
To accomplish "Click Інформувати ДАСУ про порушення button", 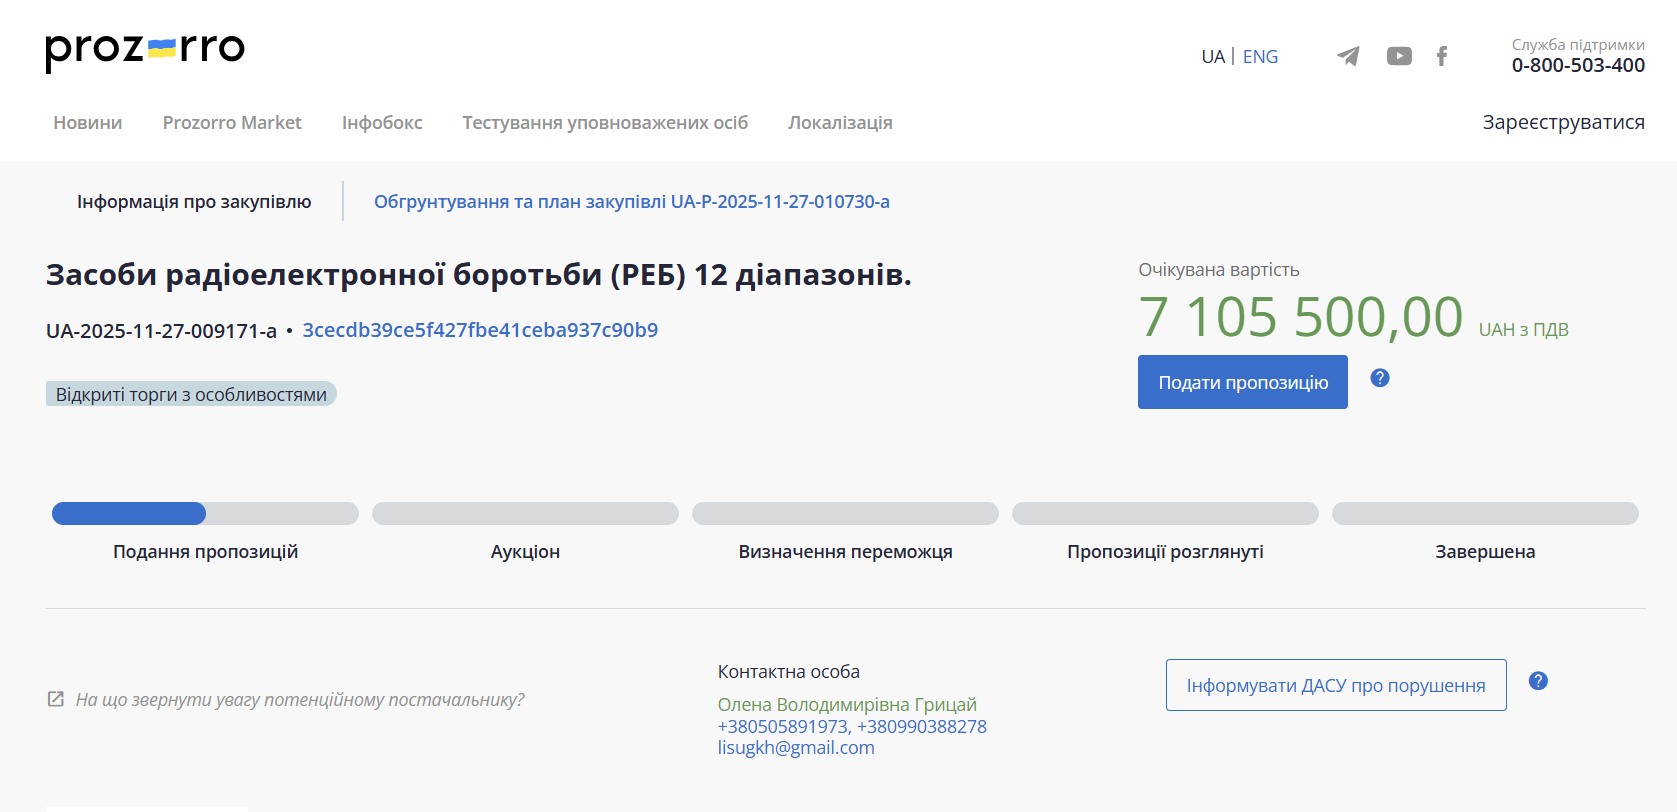I will 1335,685.
